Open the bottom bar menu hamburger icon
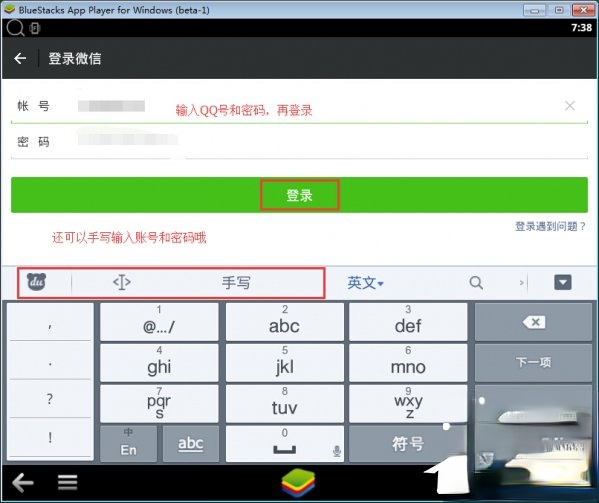The width and height of the screenshot is (599, 503). (68, 482)
